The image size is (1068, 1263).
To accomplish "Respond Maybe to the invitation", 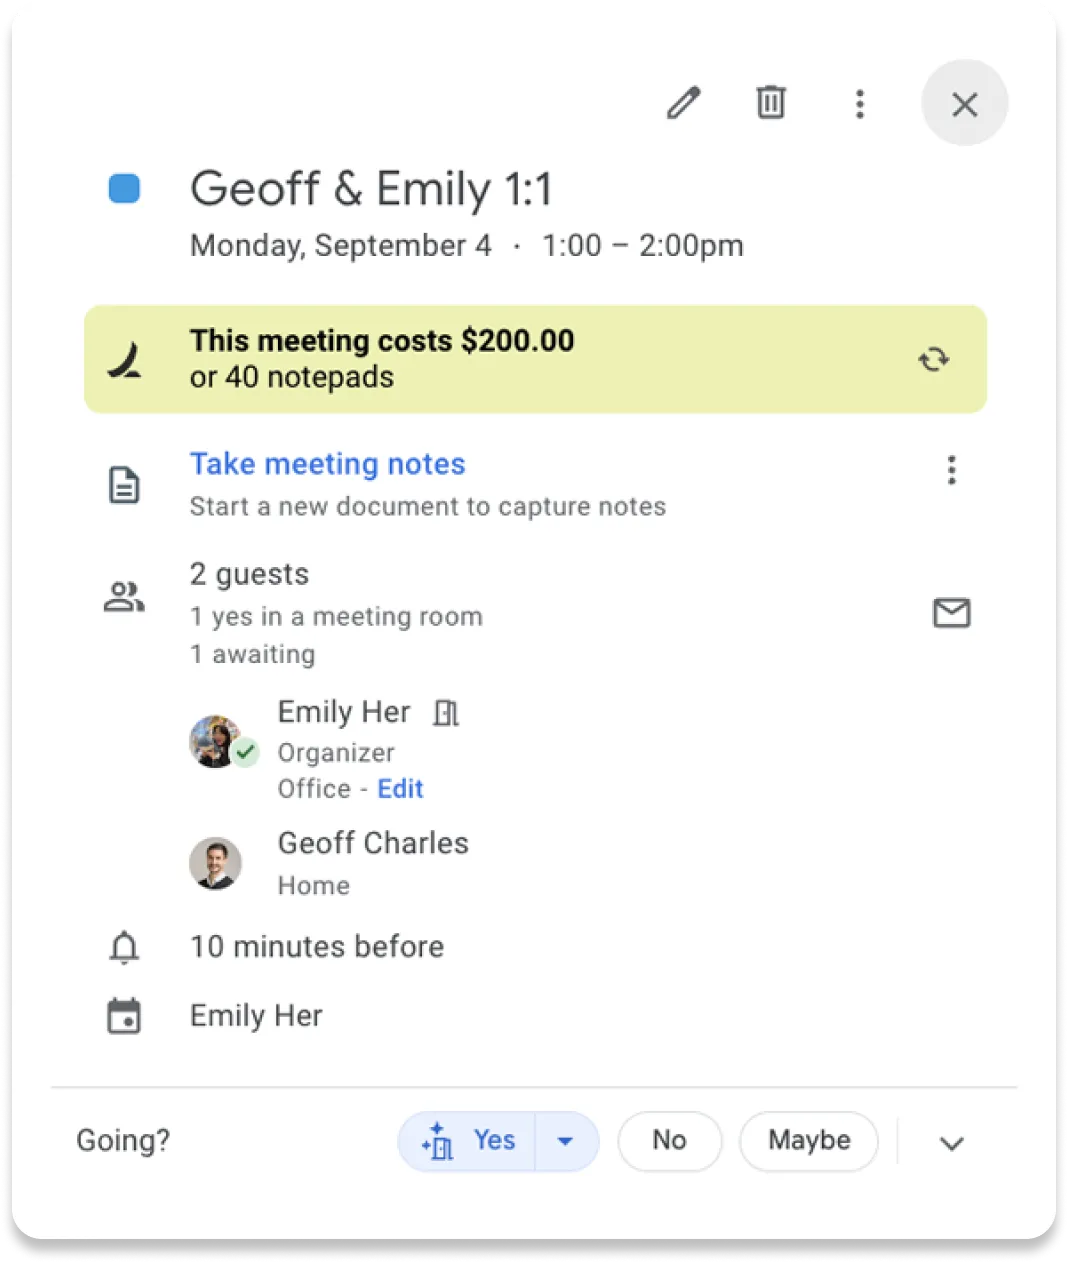I will [808, 1141].
